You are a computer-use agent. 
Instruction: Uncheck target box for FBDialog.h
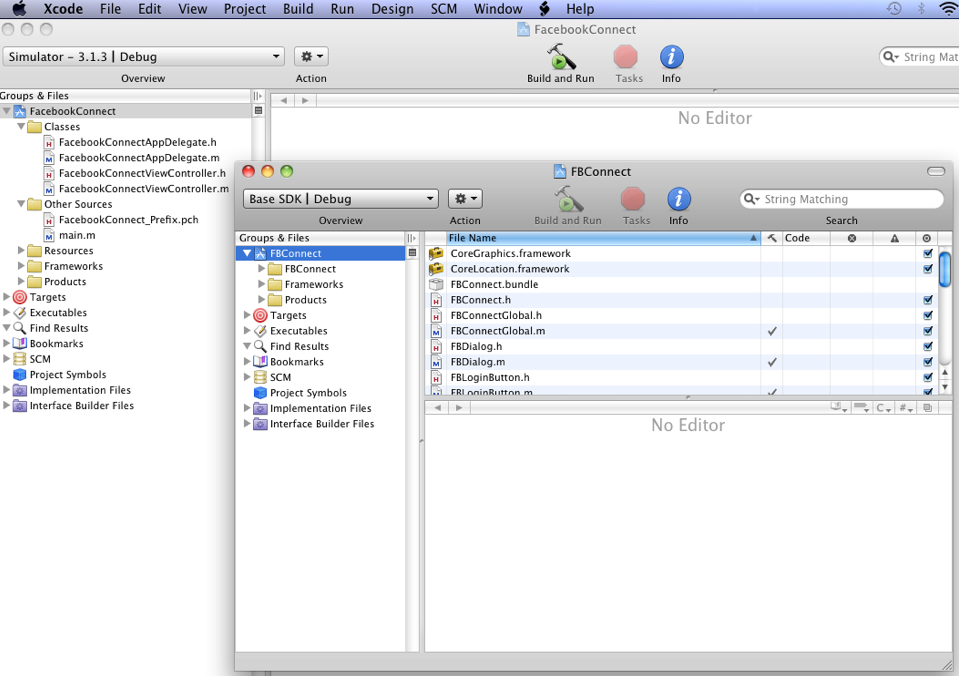928,346
